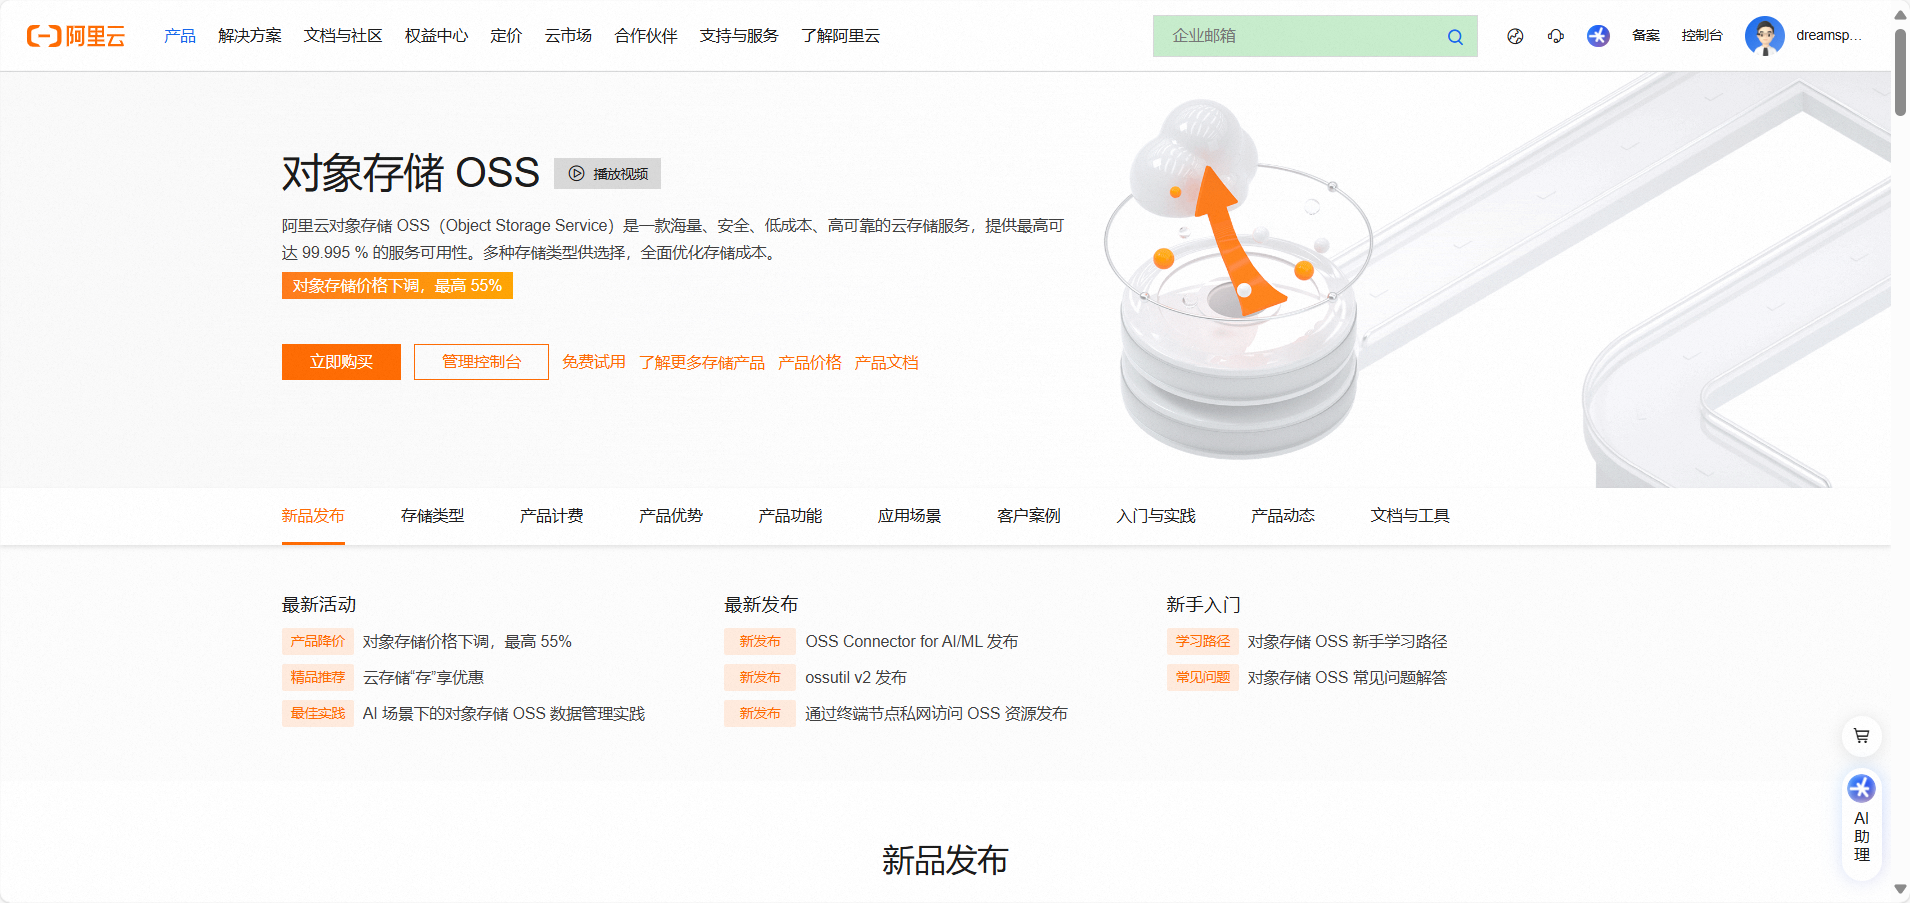The width and height of the screenshot is (1910, 903).
Task: Click the scrollbar down arrow
Action: [1899, 889]
